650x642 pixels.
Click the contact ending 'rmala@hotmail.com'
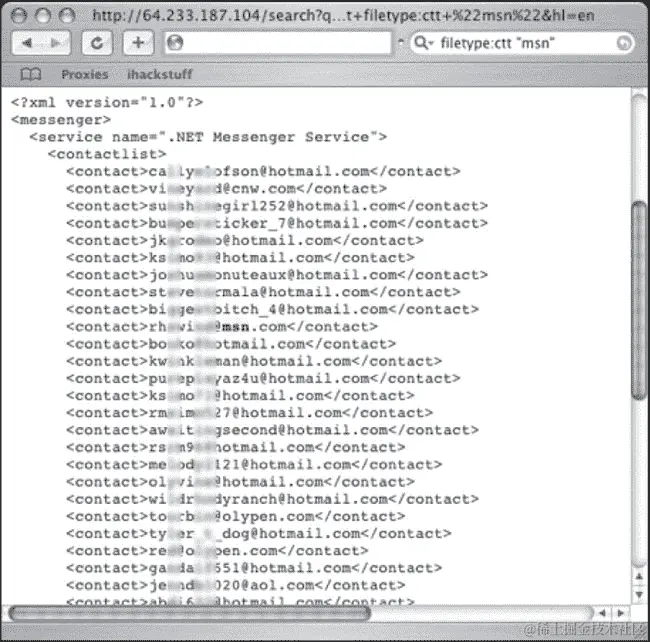[x=263, y=292]
